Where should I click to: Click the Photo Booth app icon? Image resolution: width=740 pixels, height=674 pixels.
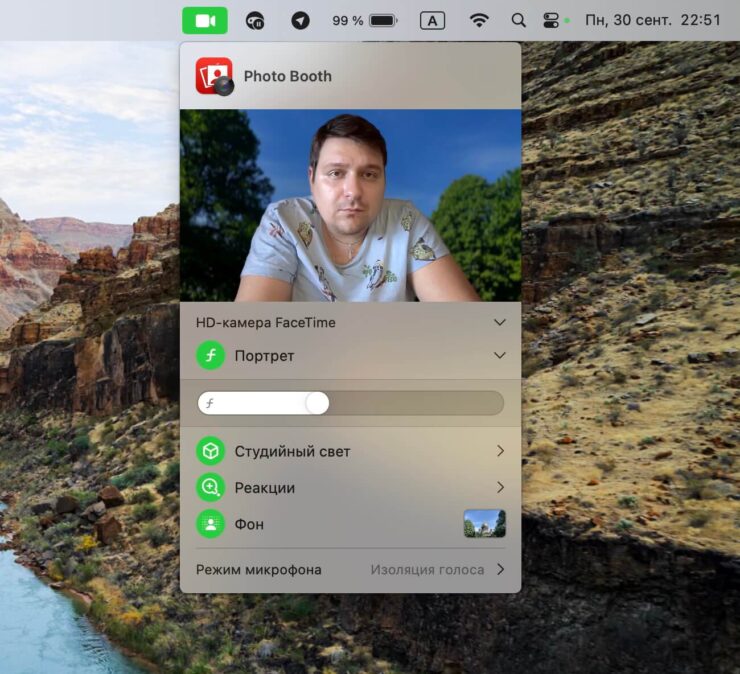tap(214, 76)
